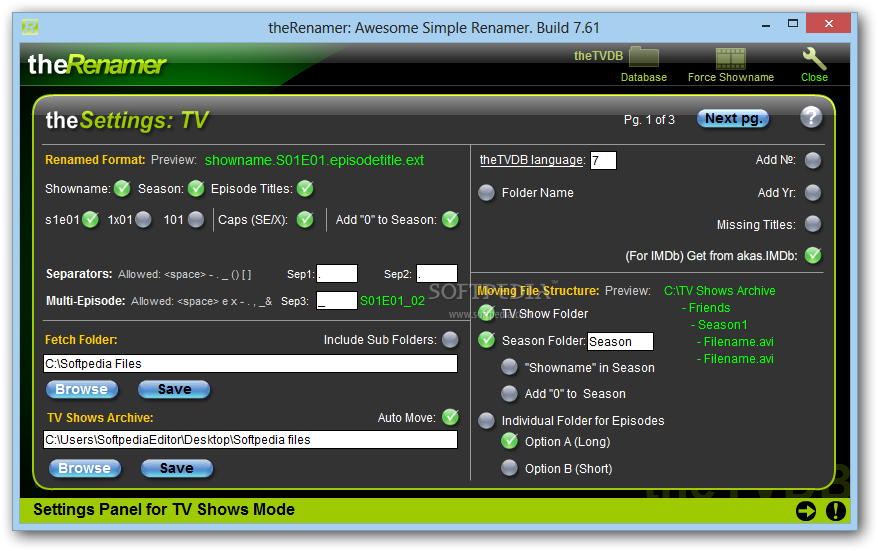
Task: Toggle Season Folder option
Action: [x=487, y=340]
